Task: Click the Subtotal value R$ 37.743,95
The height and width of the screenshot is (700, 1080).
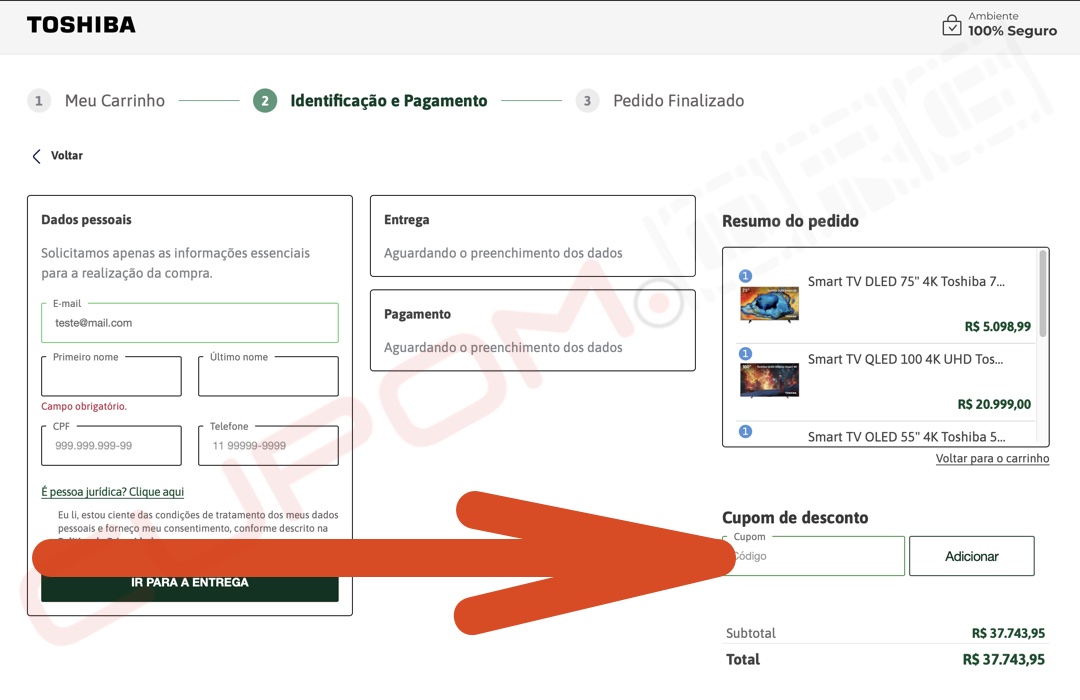Action: pos(1008,633)
